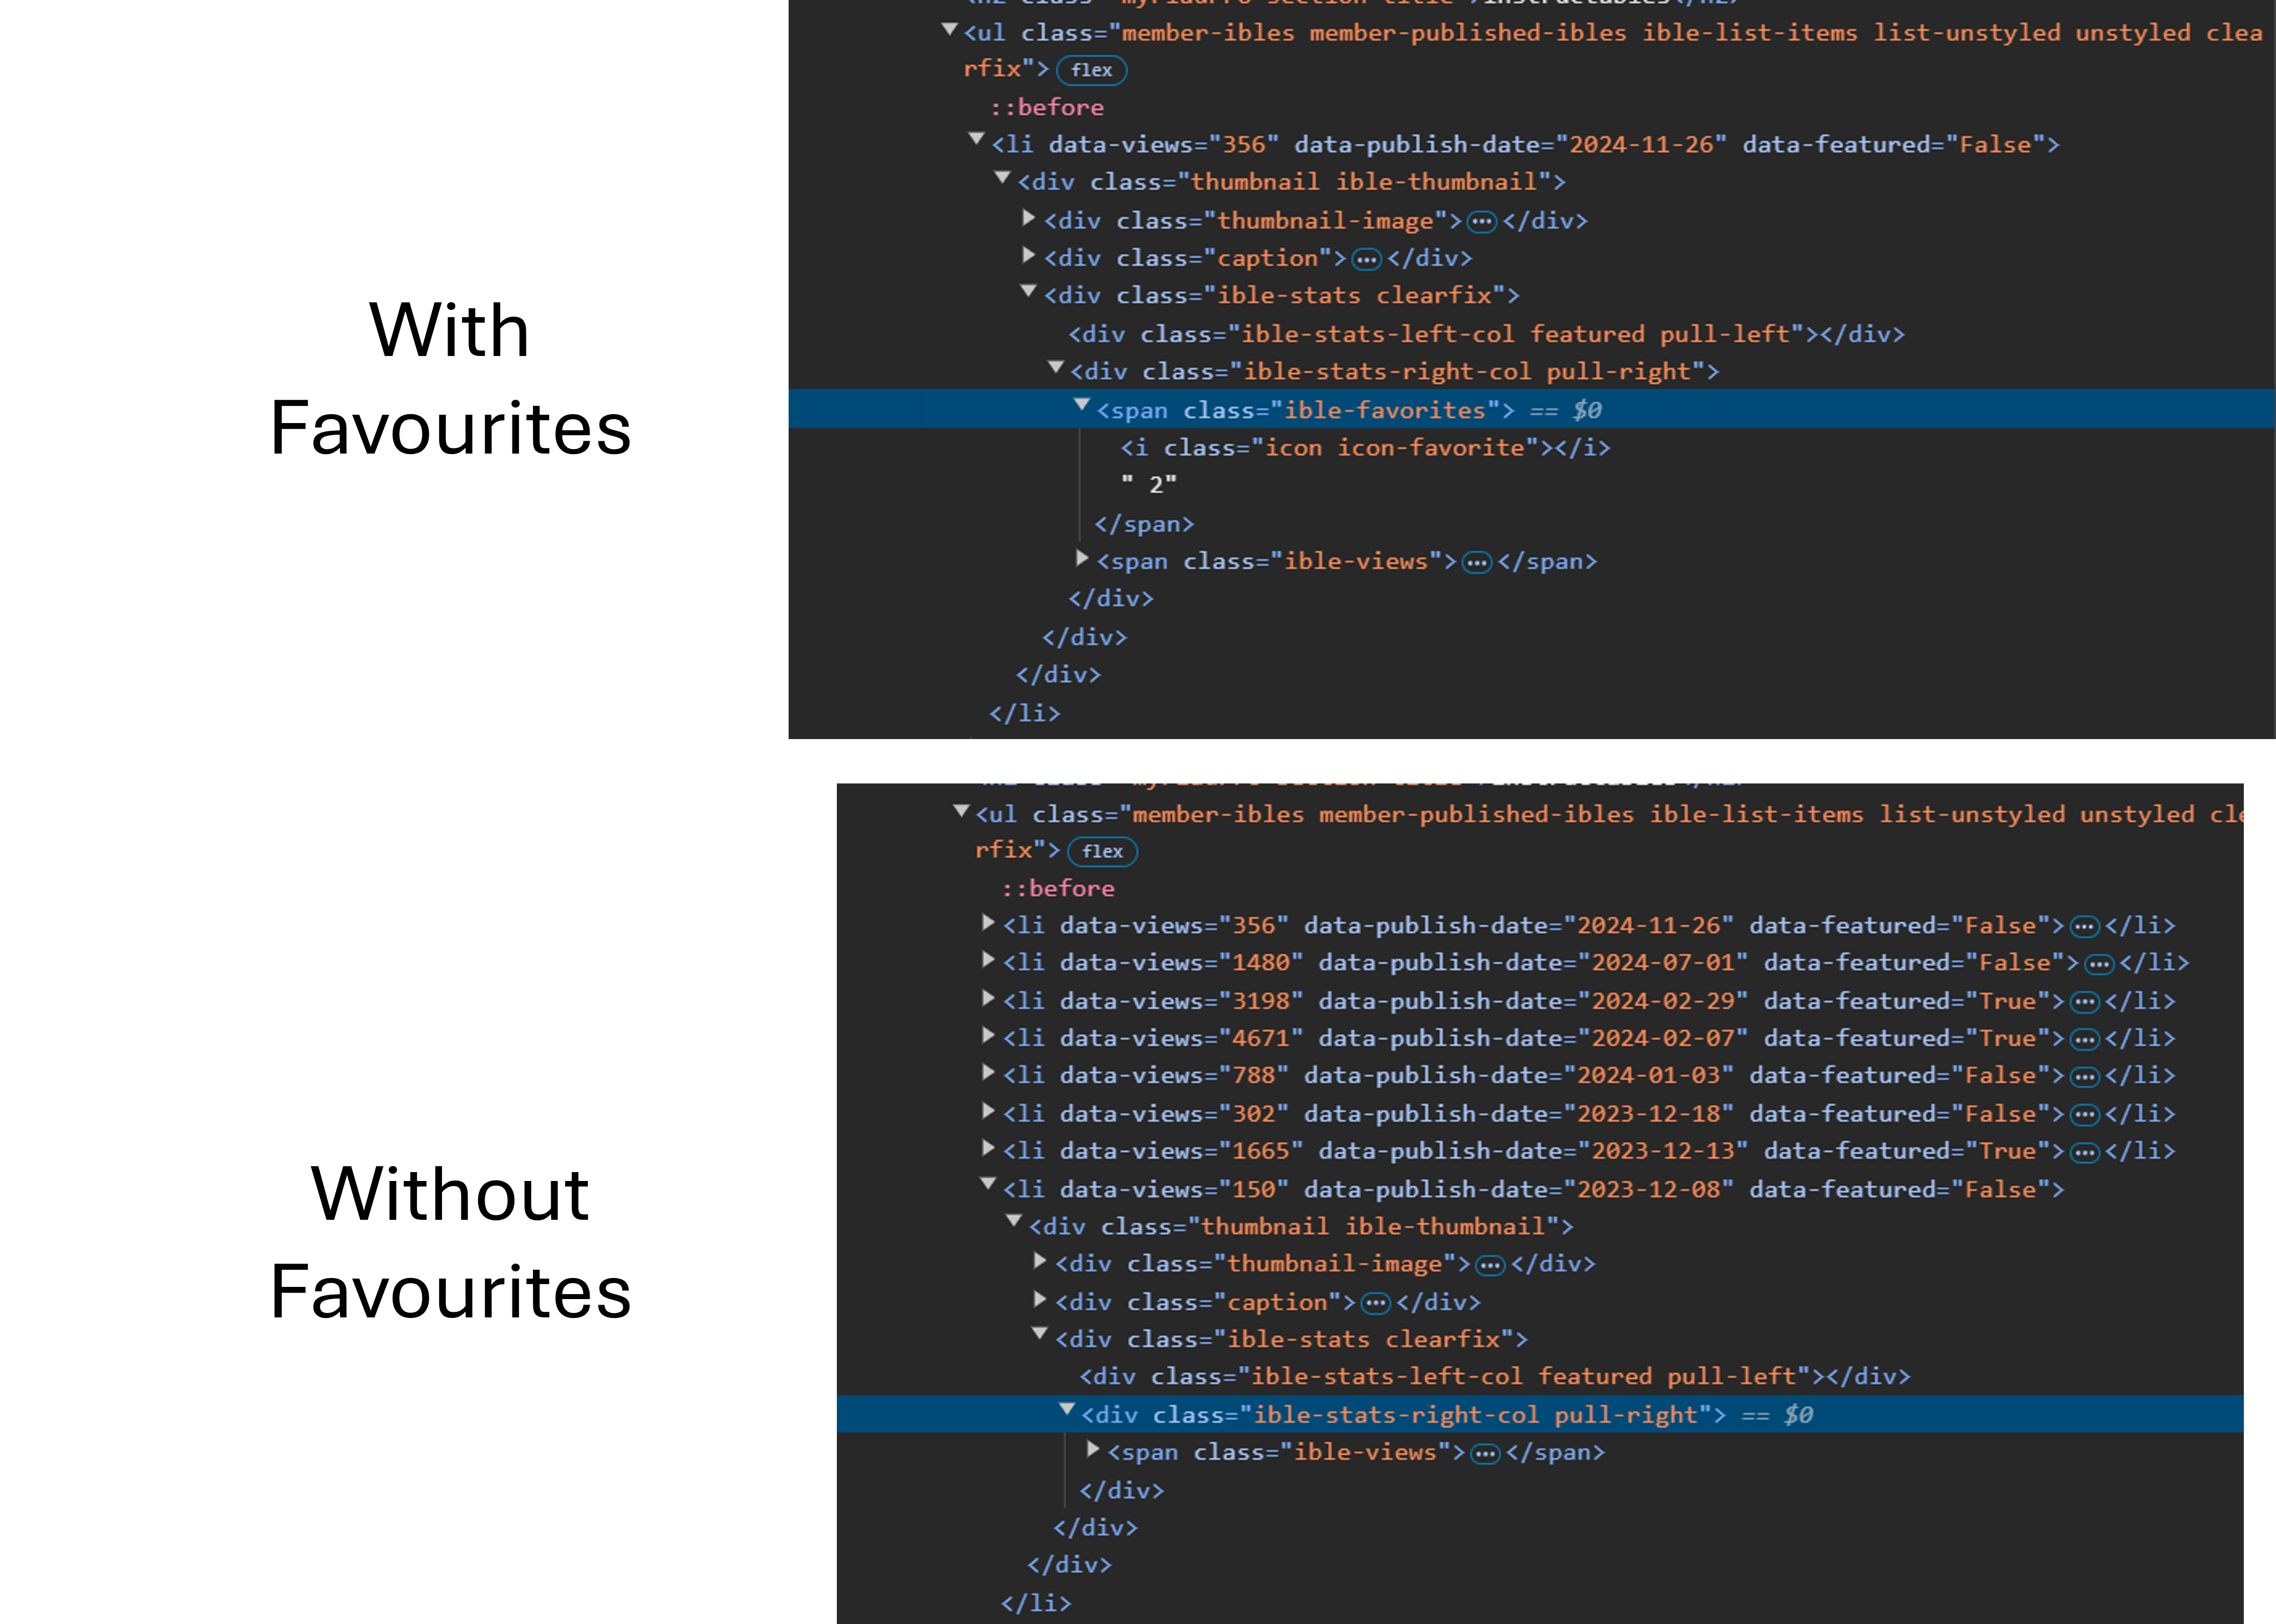This screenshot has height=1624, width=2276.
Task: Click the "Without Favourites" label text
Action: (x=450, y=1242)
